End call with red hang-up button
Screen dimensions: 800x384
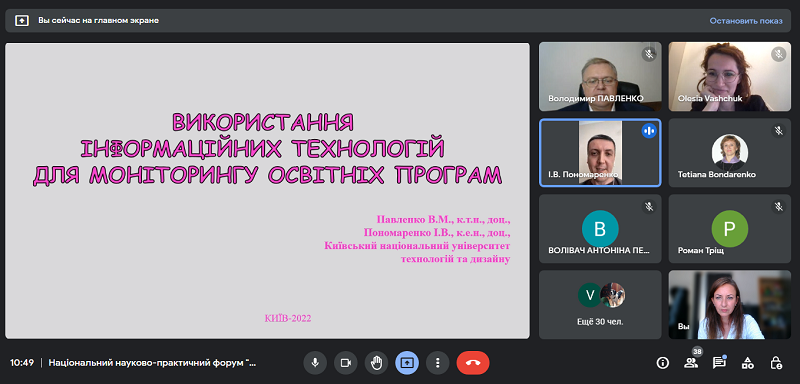pyautogui.click(x=473, y=363)
